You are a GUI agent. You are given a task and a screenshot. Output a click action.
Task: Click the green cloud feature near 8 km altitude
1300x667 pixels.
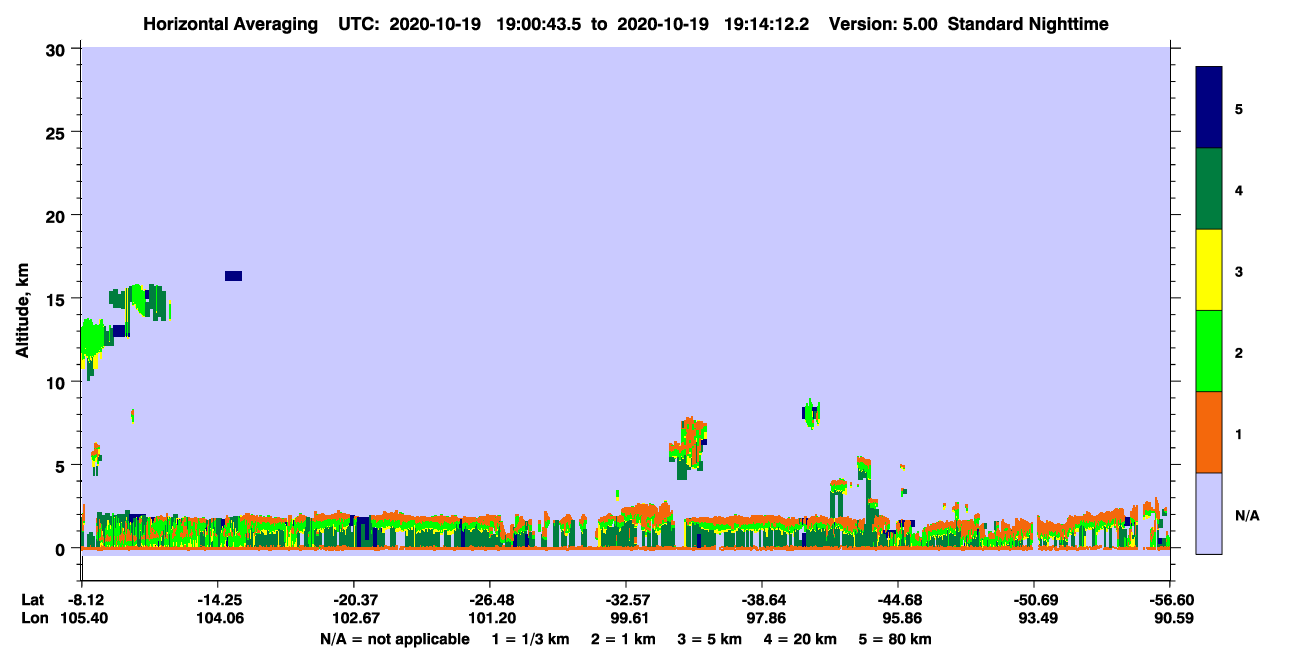coord(811,412)
